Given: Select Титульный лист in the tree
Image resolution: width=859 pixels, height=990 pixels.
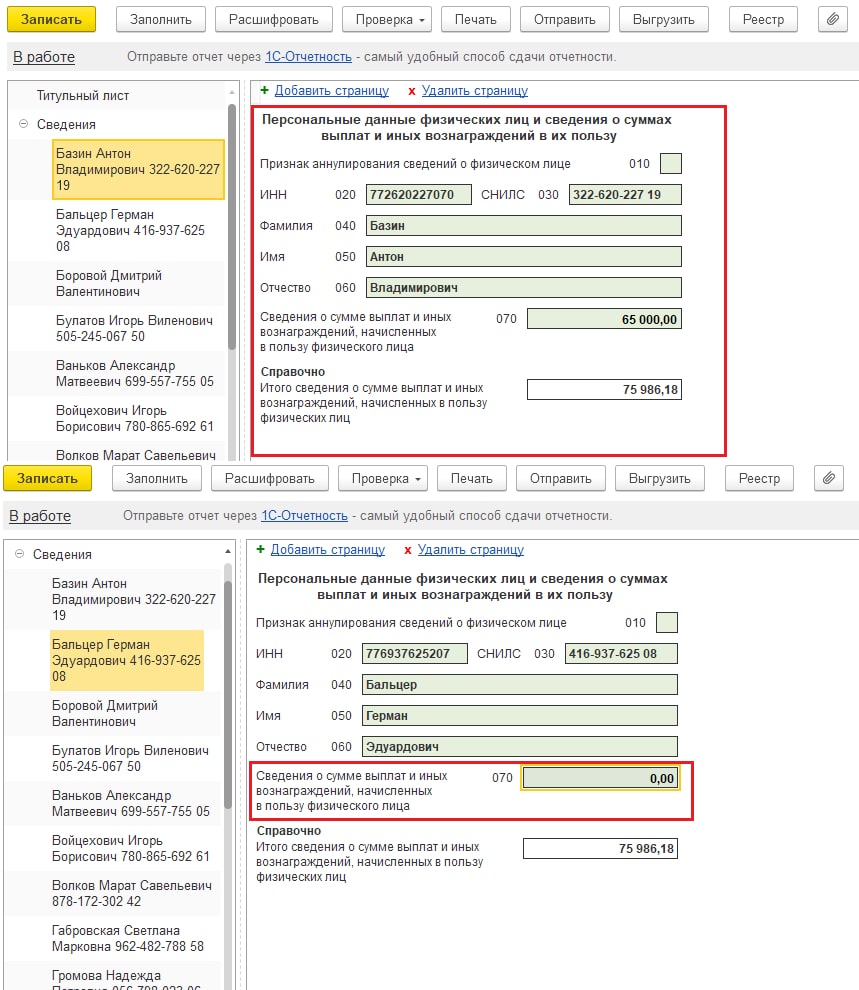Looking at the screenshot, I should (x=83, y=96).
